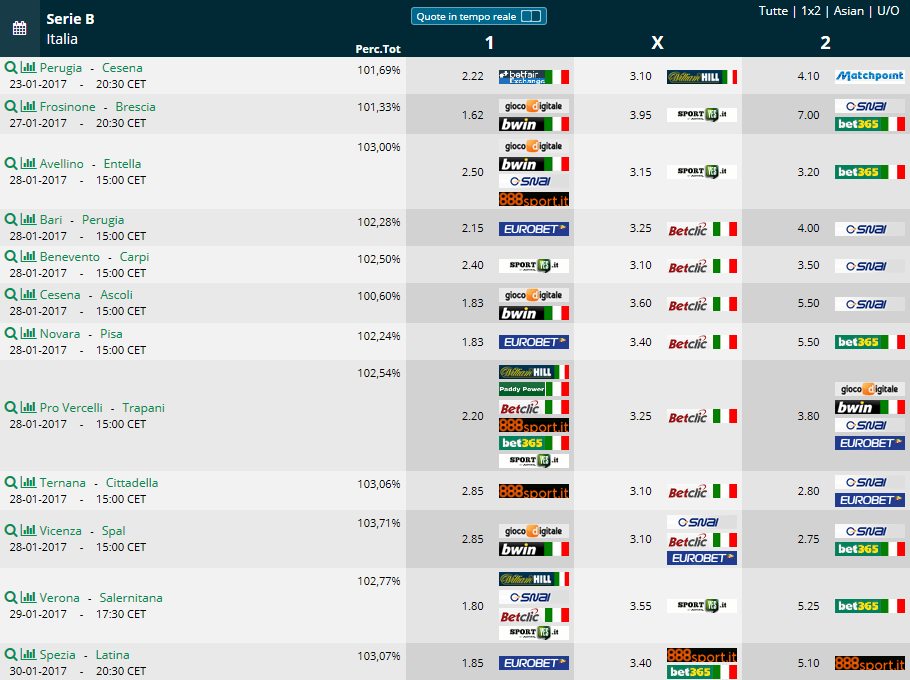
Task: Click the magnifier icon for Ternana - Cittadella
Action: pyautogui.click(x=10, y=482)
